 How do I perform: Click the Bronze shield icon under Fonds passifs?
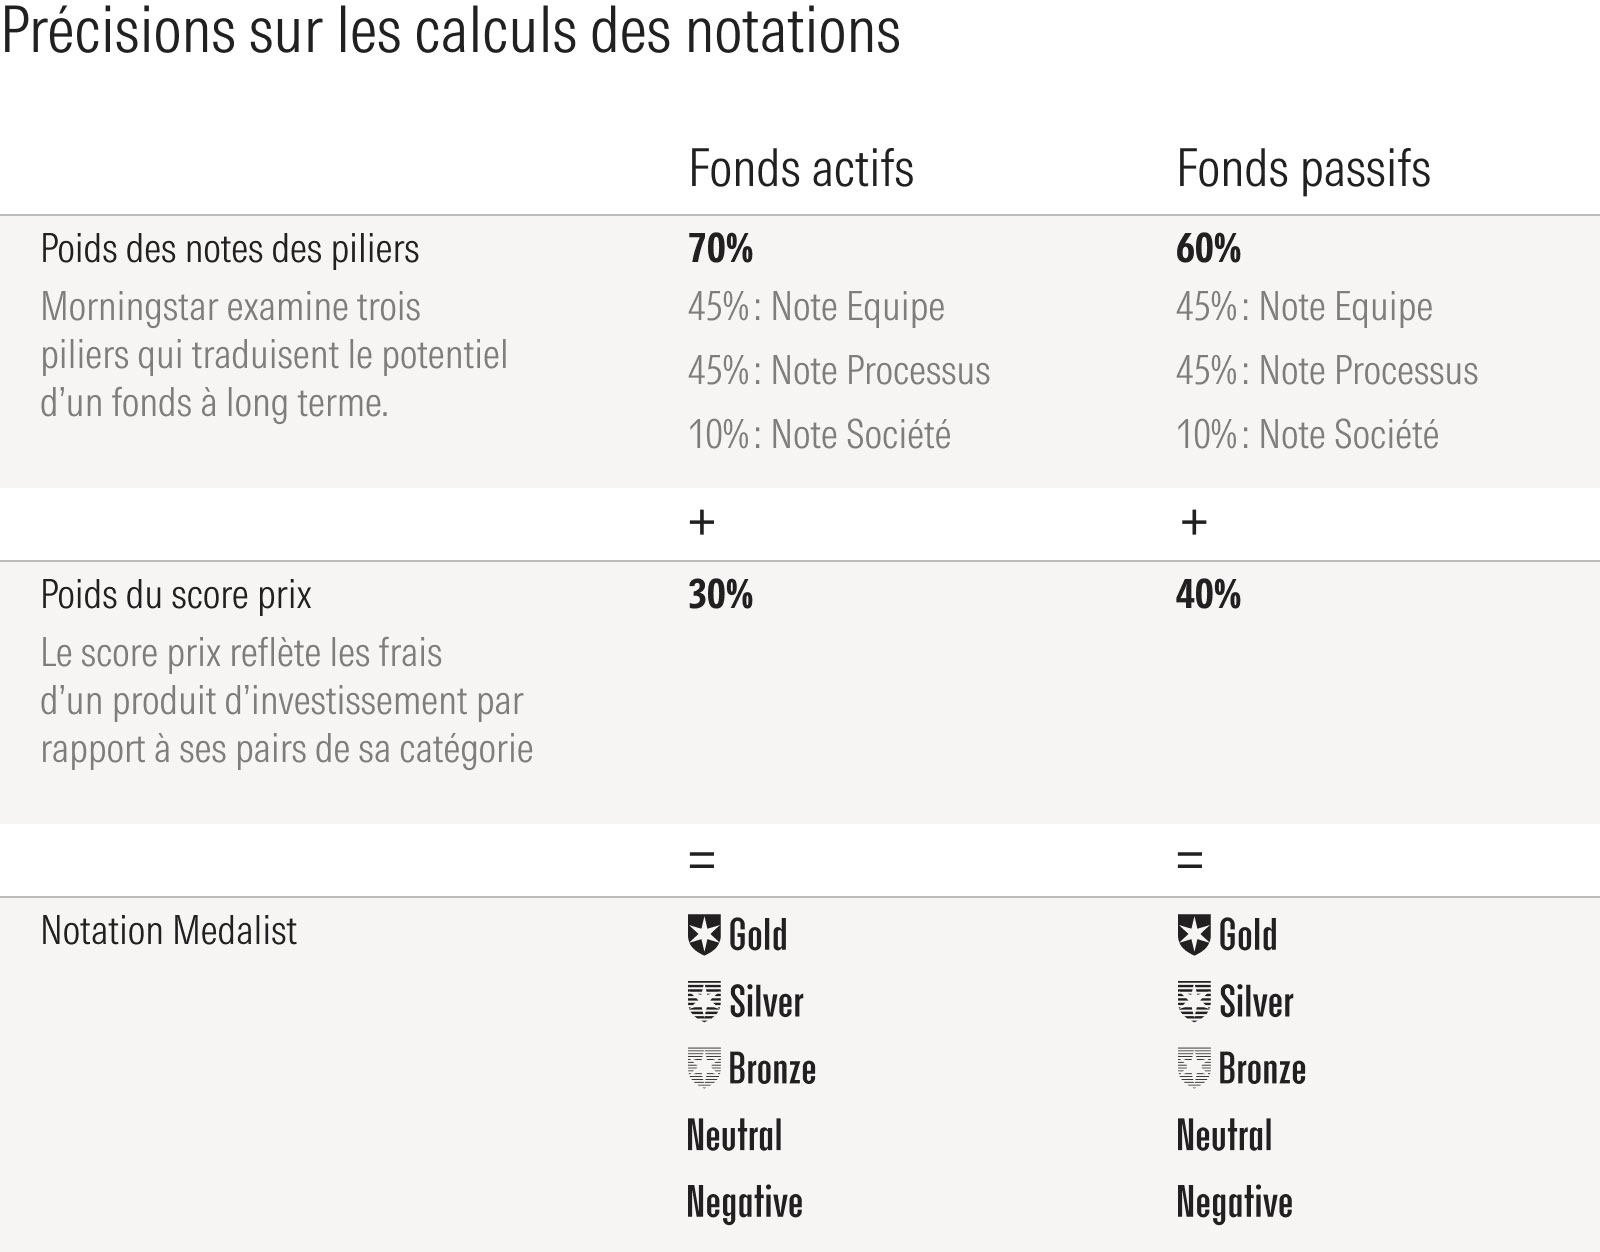[1194, 1068]
